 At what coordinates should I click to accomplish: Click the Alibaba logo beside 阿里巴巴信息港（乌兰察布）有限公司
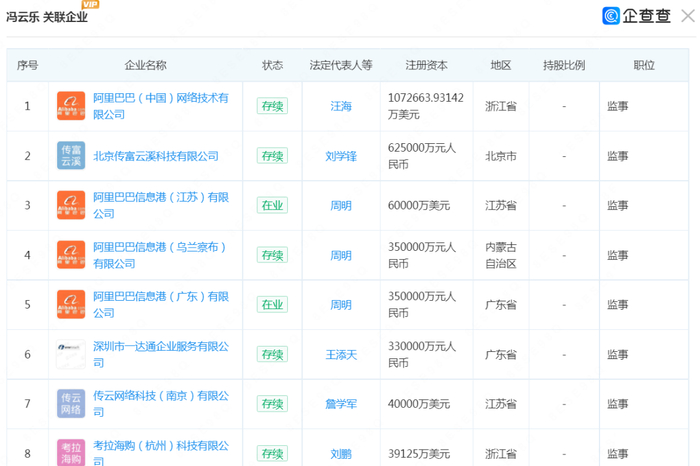pos(71,254)
